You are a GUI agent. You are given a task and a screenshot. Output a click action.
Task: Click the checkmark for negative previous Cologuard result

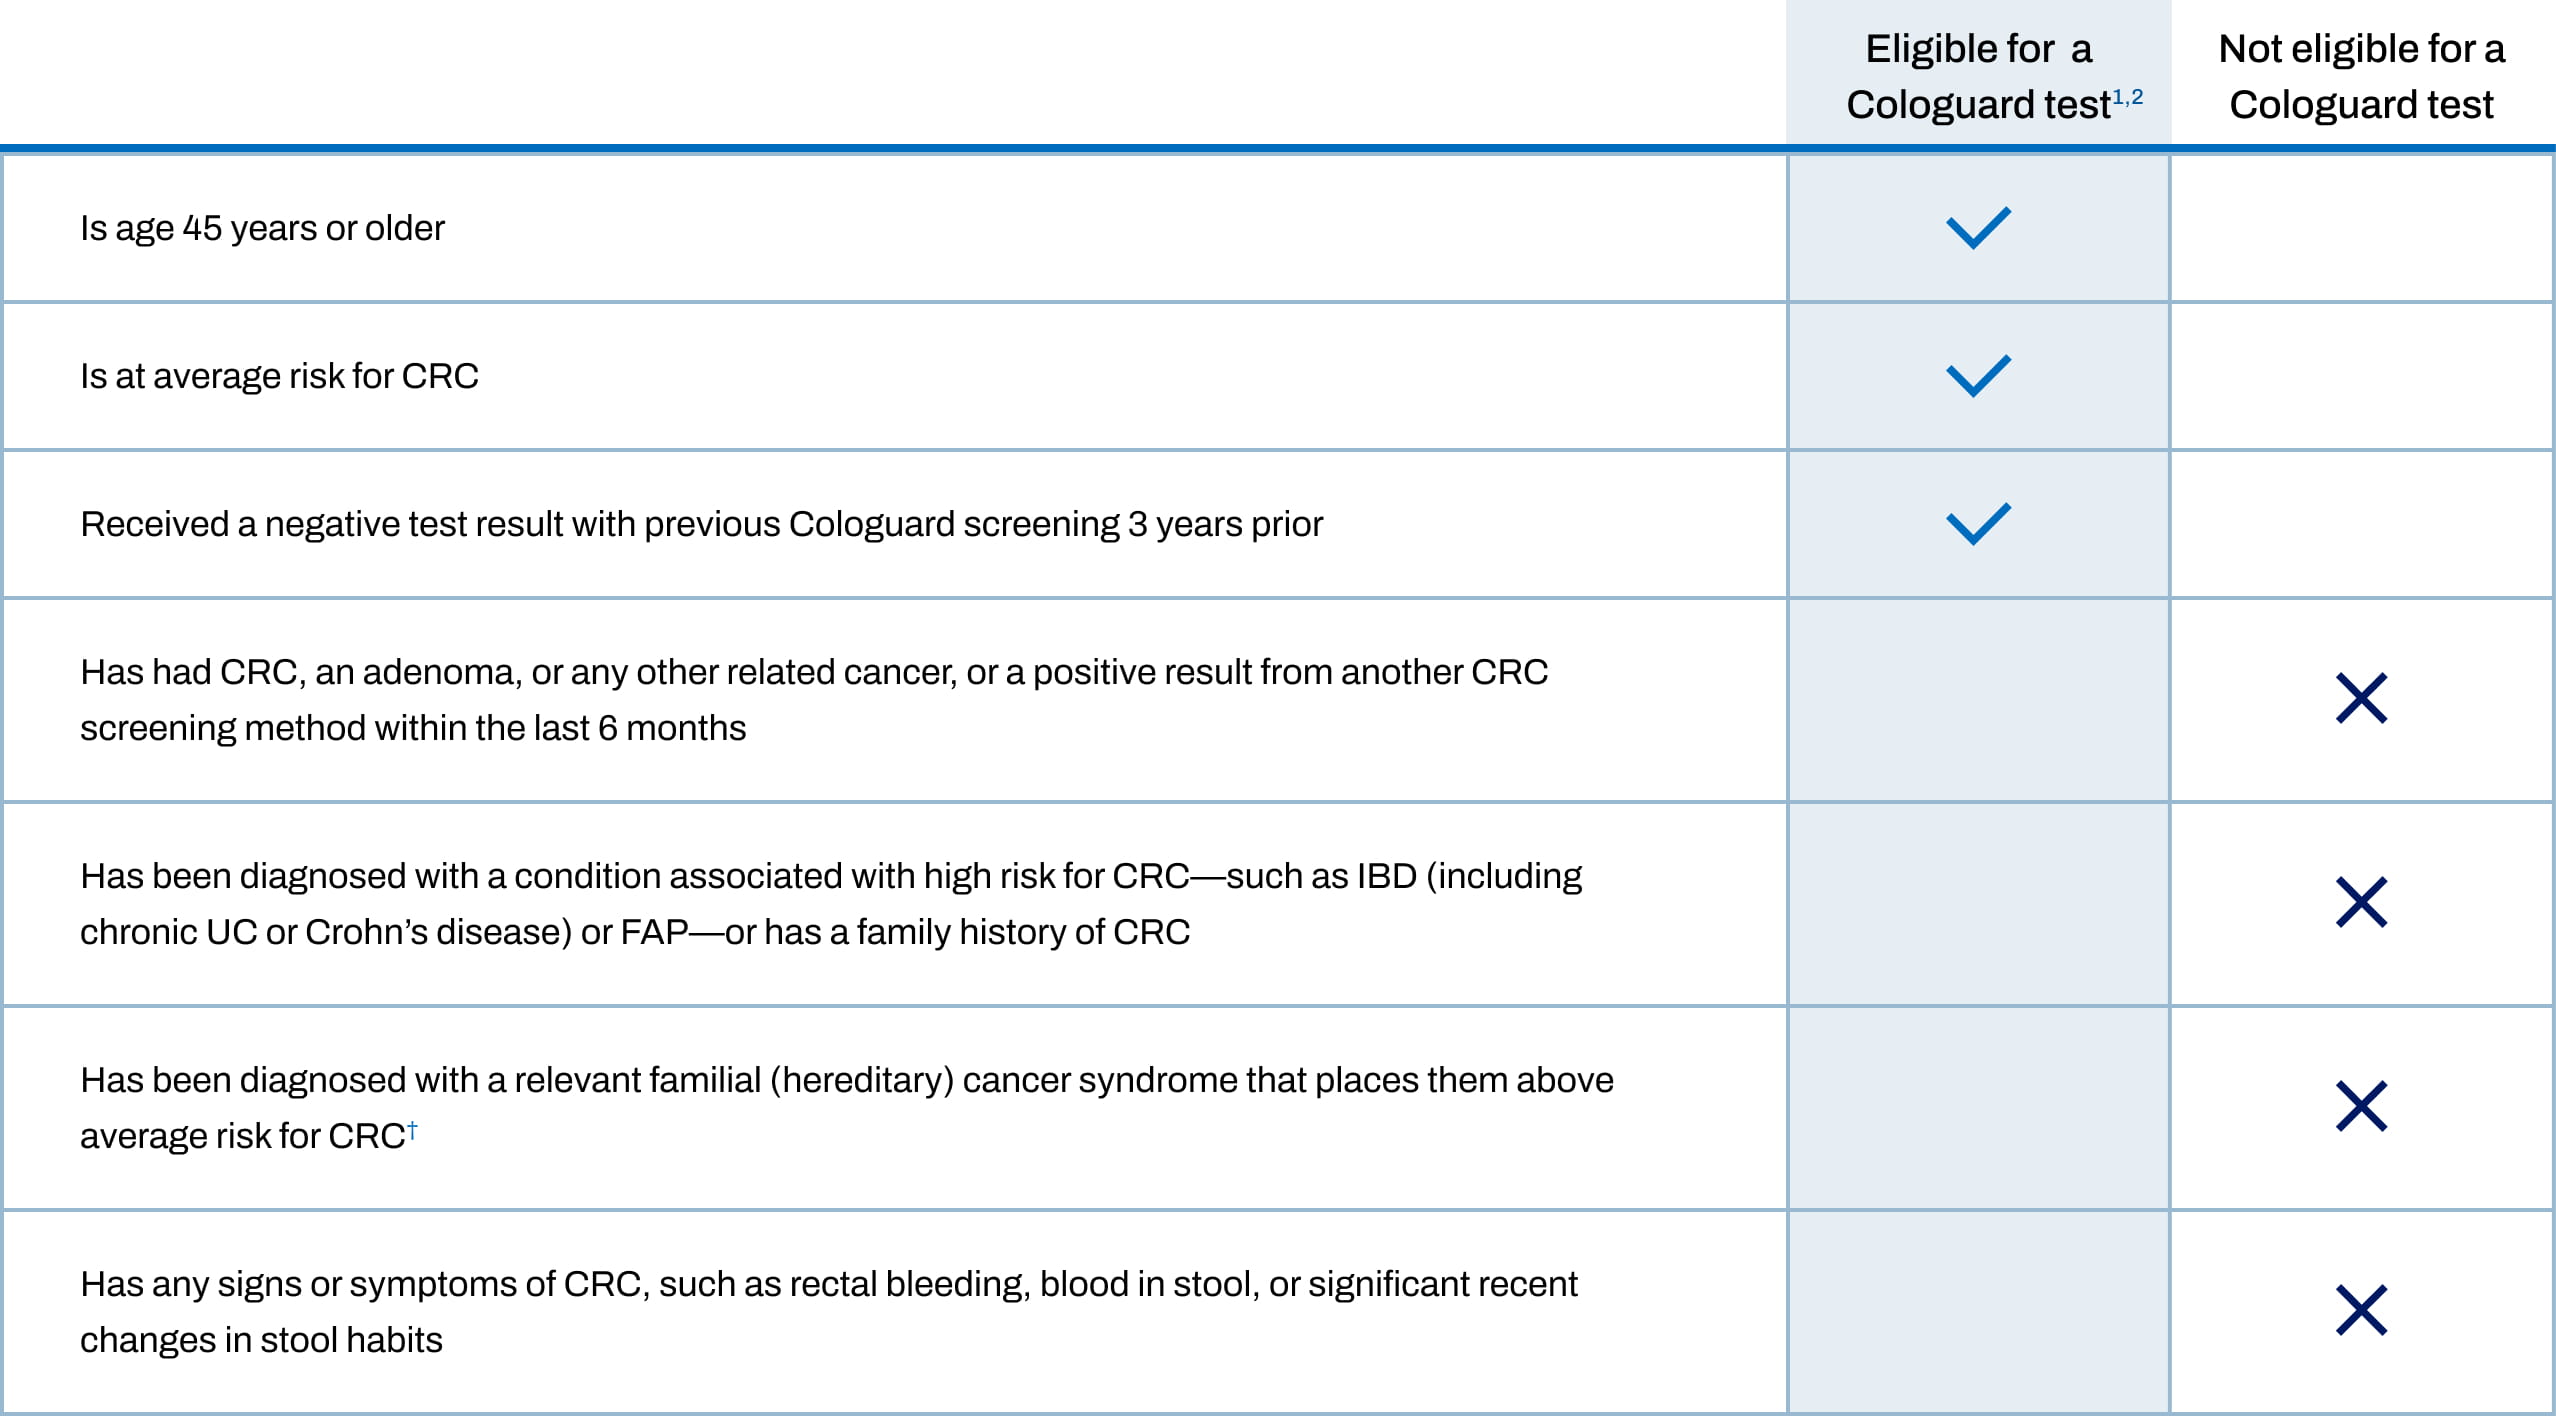(x=1978, y=524)
